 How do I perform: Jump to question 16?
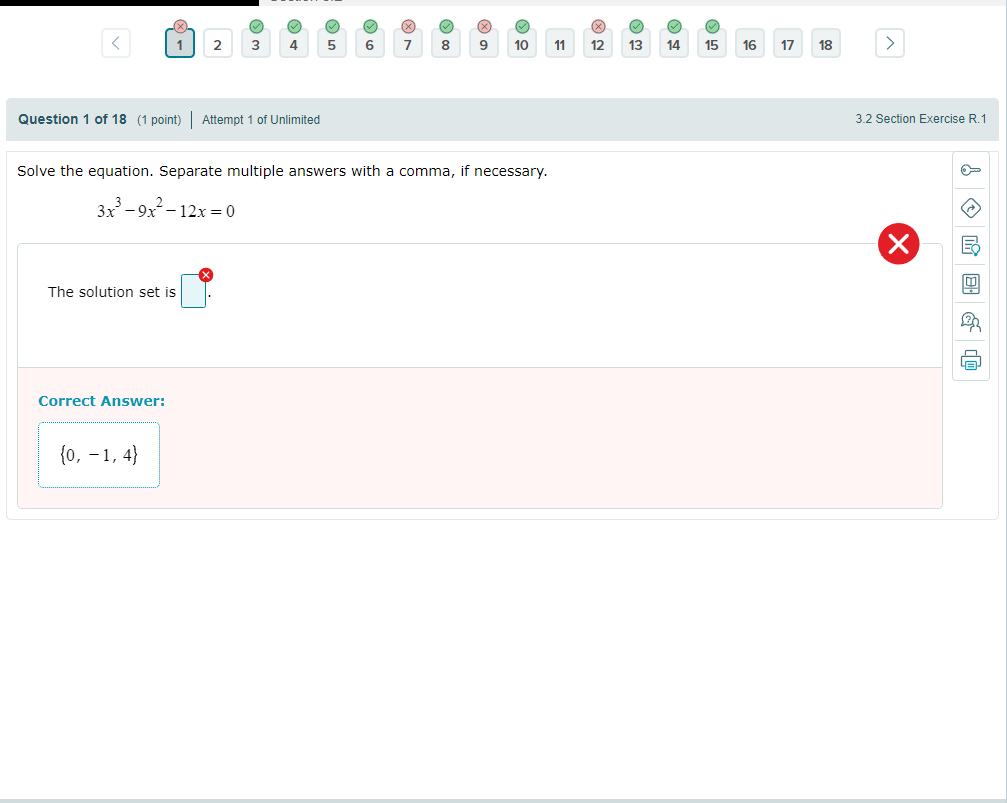[749, 44]
